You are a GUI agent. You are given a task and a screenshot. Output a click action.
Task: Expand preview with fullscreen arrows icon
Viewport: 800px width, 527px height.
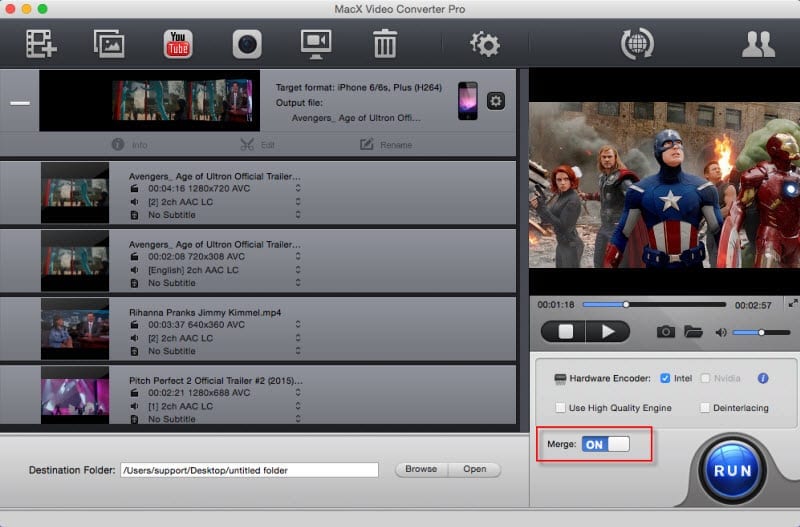pyautogui.click(x=793, y=303)
